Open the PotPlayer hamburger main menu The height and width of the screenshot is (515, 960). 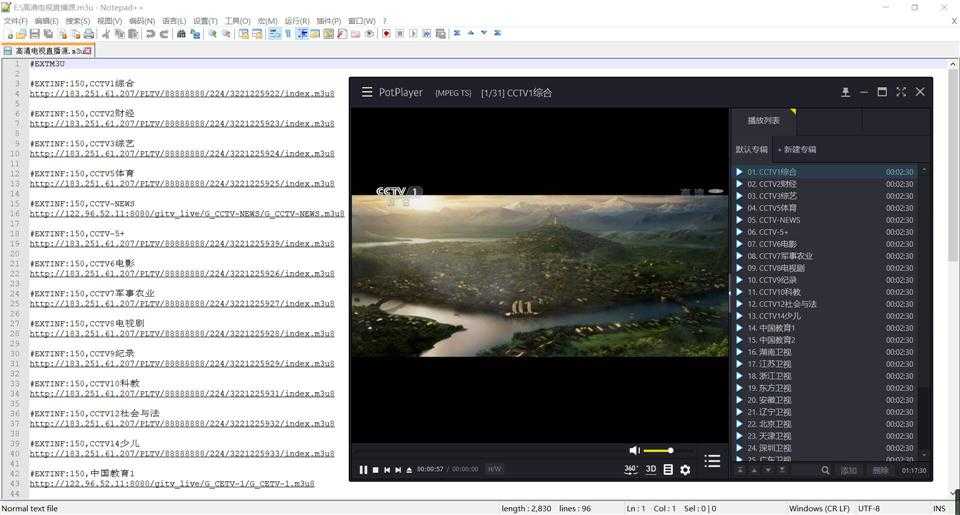point(367,92)
